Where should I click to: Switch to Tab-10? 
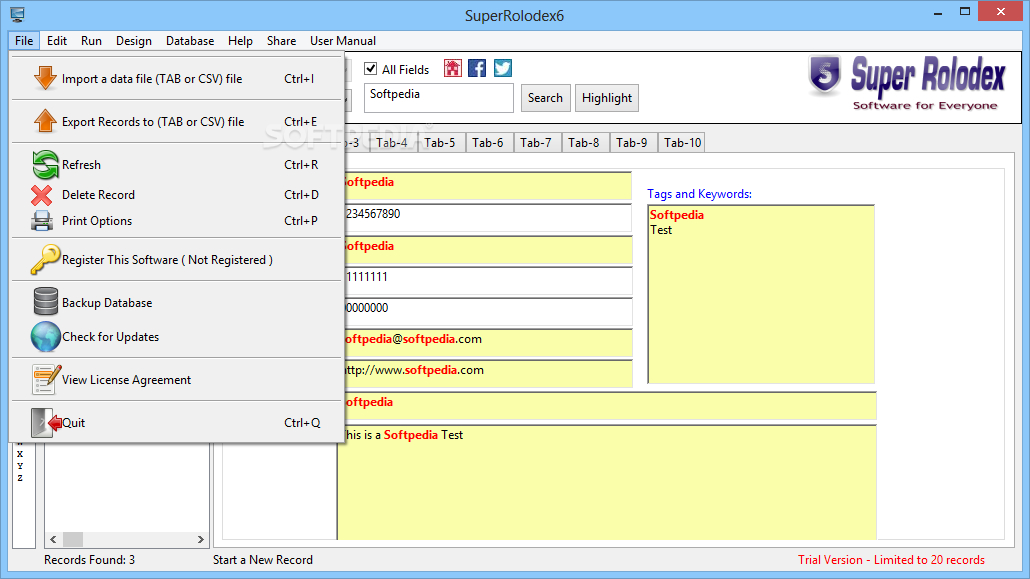pos(682,143)
